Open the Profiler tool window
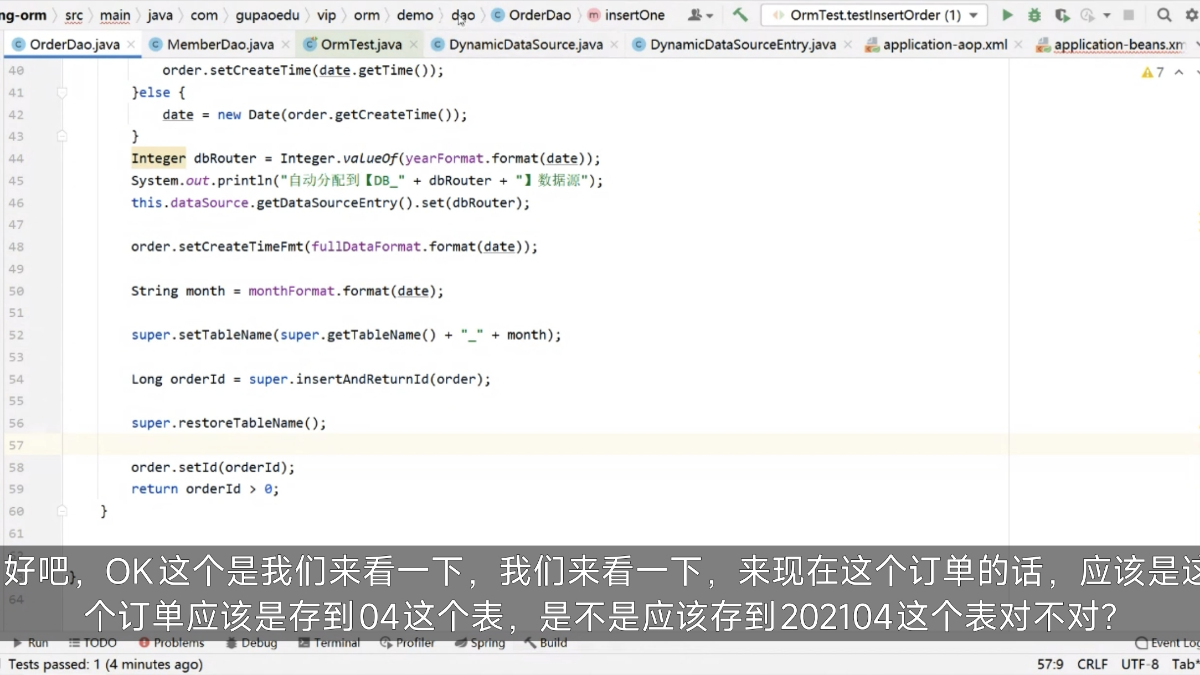1200x675 pixels. tap(408, 643)
